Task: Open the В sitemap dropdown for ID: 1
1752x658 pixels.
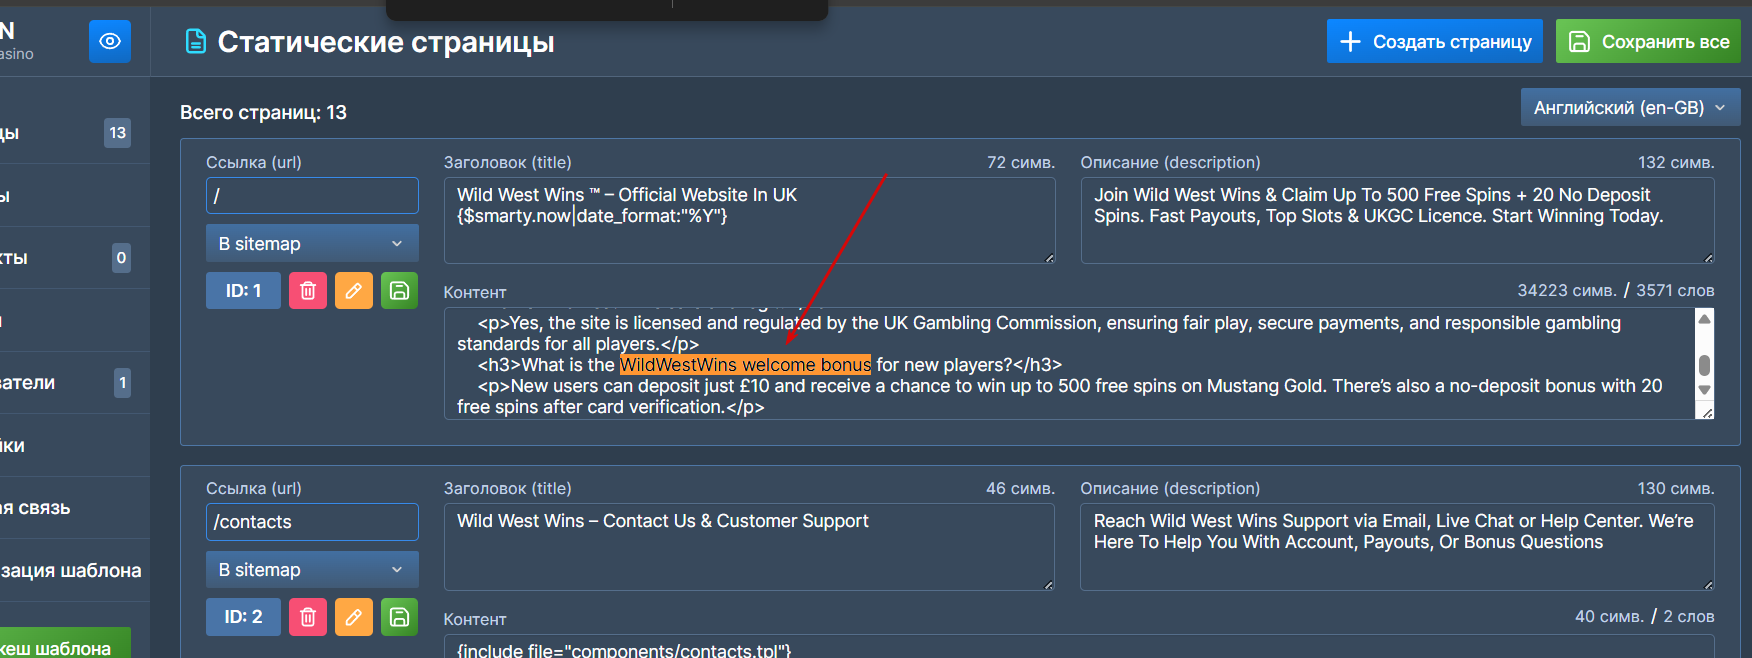Action: [312, 243]
